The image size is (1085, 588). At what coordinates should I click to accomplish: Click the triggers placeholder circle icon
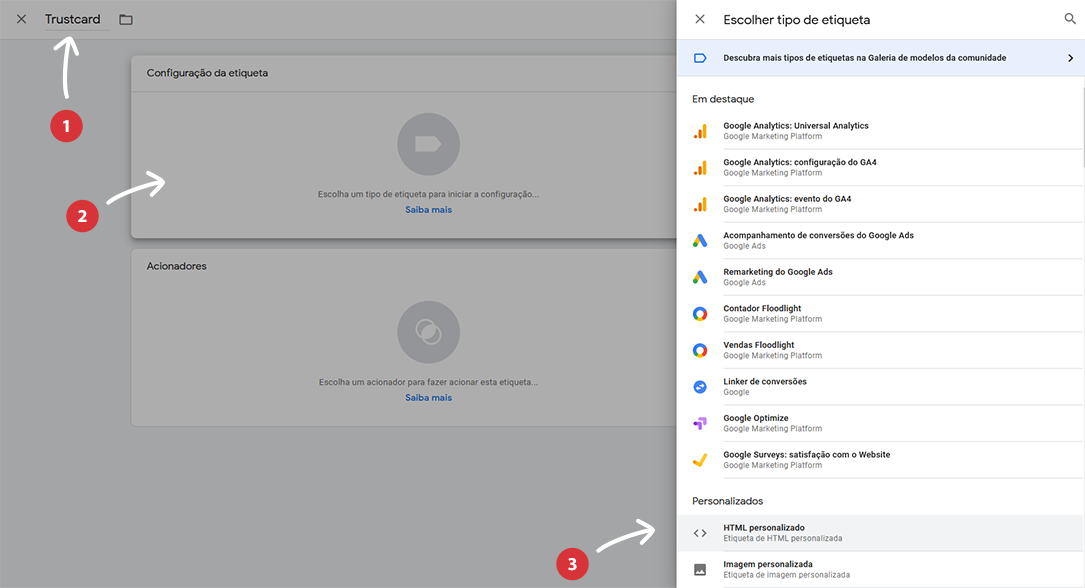428,332
